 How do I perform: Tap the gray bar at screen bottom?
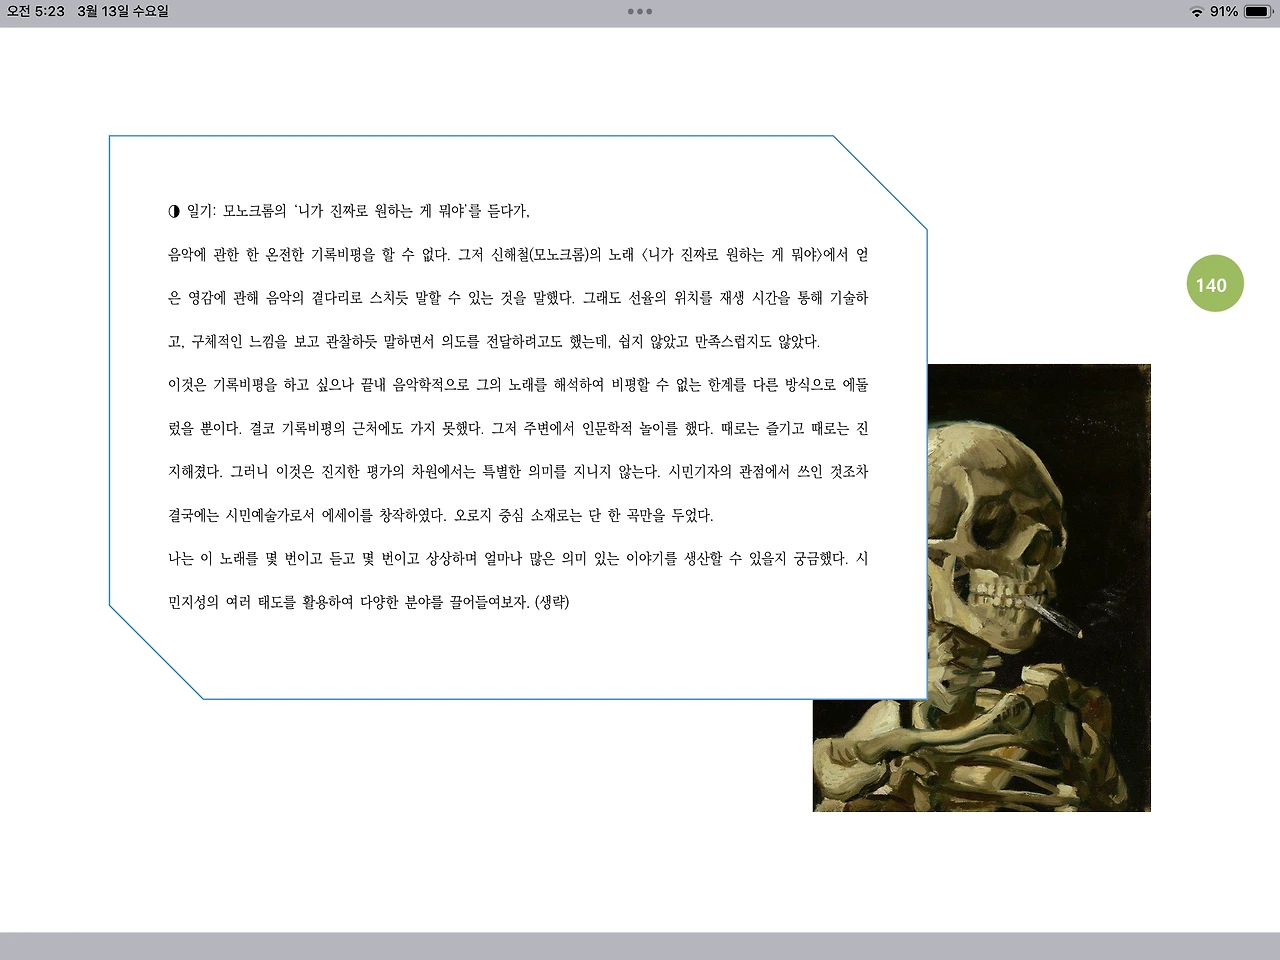click(x=640, y=946)
